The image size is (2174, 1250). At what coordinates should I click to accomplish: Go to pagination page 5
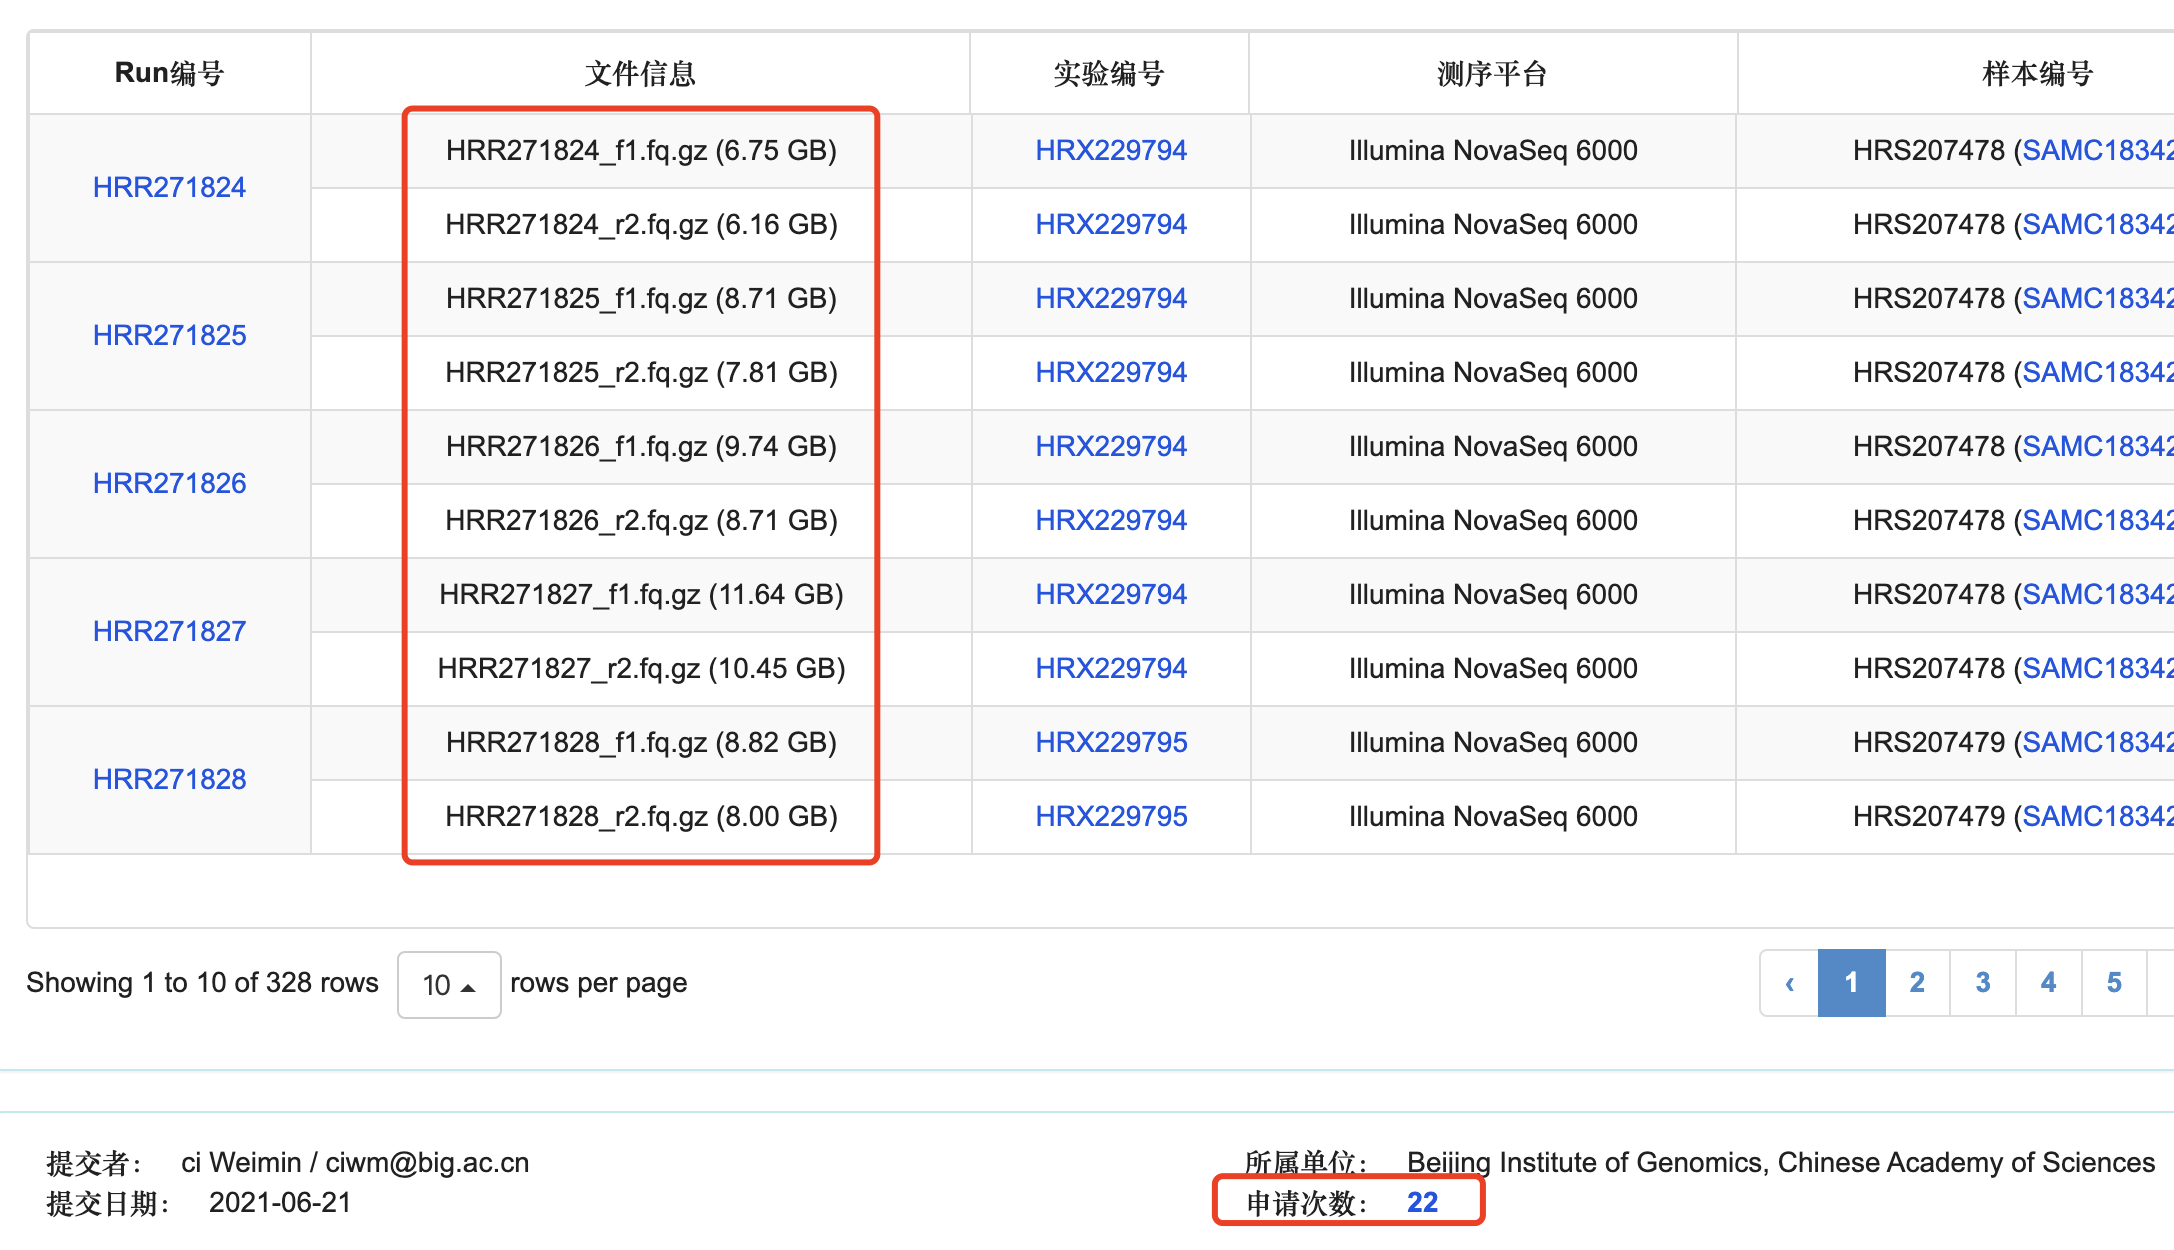pos(2114,983)
